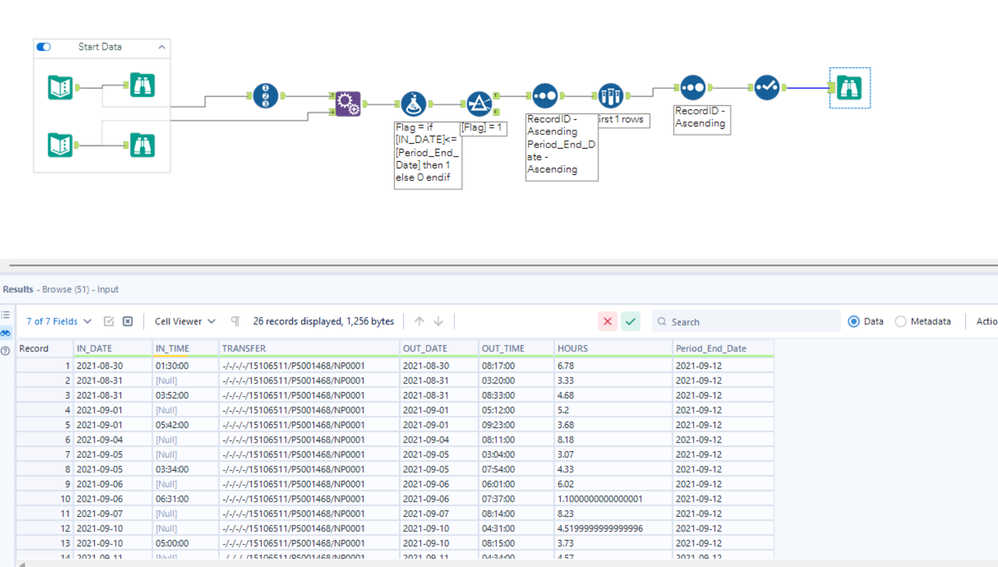This screenshot has width=998, height=567.
Task: Click the IN_DATE column header
Action: click(113, 349)
